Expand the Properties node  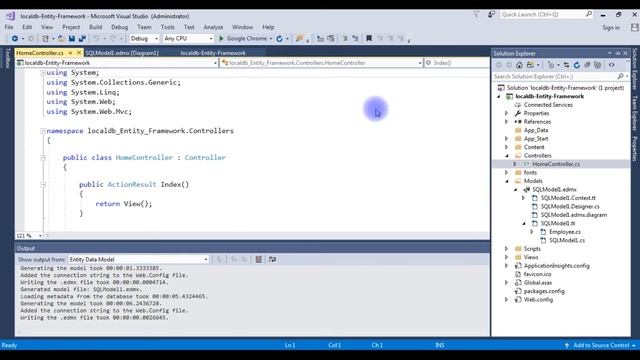[x=507, y=113]
